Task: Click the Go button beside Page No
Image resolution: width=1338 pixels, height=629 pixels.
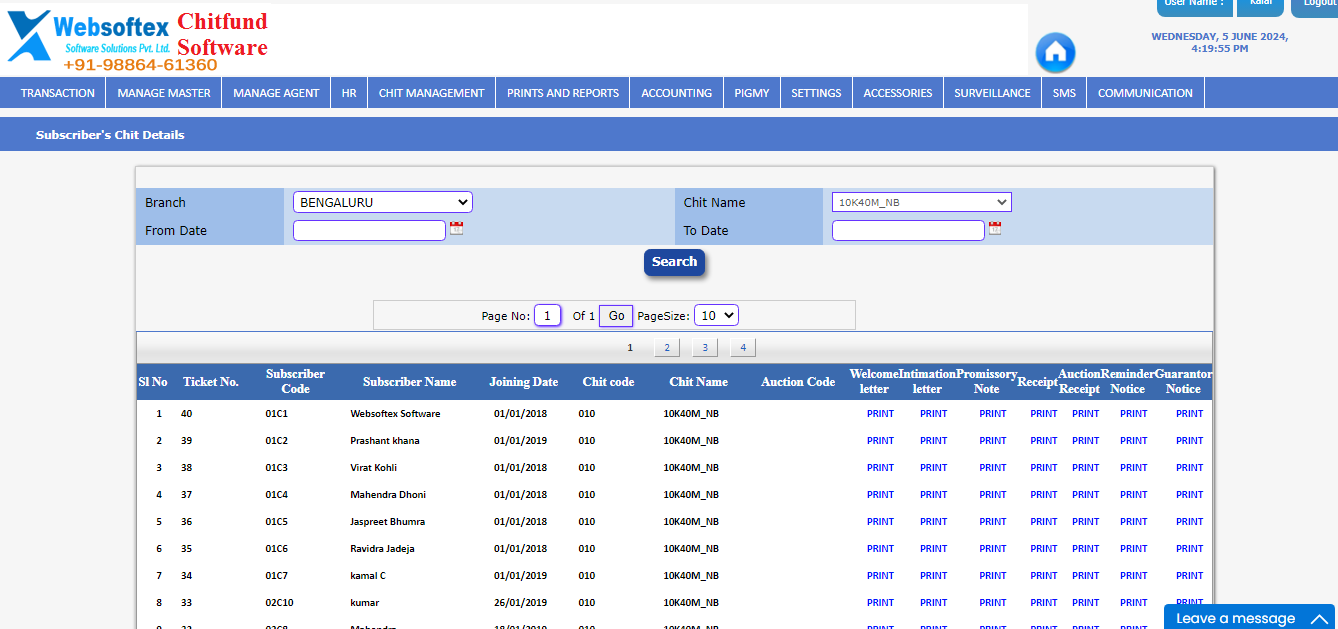Action: [x=615, y=314]
